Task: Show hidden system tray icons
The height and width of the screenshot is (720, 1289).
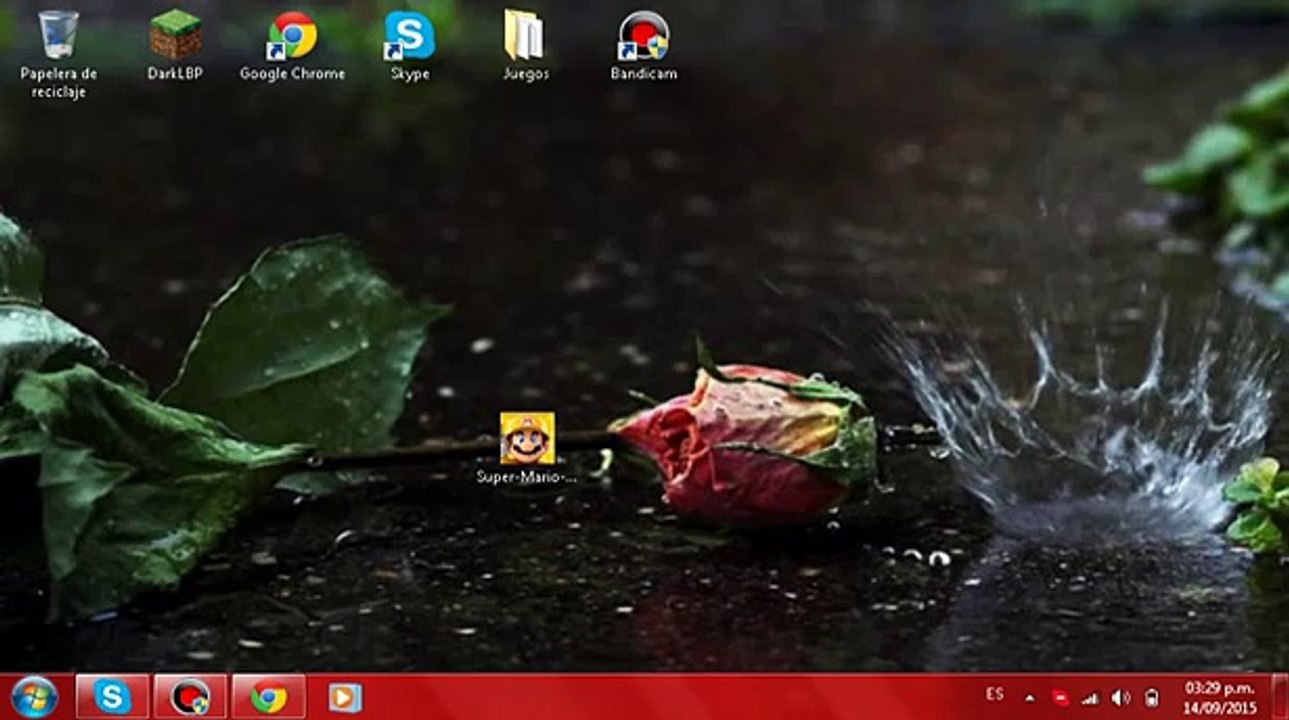Action: pyautogui.click(x=1030, y=697)
